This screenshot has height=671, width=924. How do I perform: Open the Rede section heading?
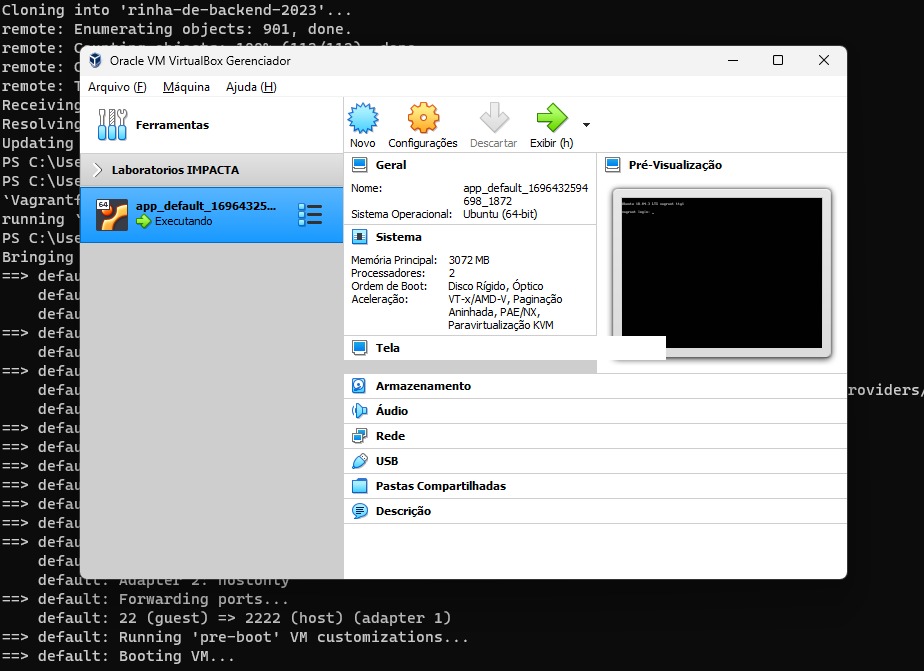tap(390, 436)
